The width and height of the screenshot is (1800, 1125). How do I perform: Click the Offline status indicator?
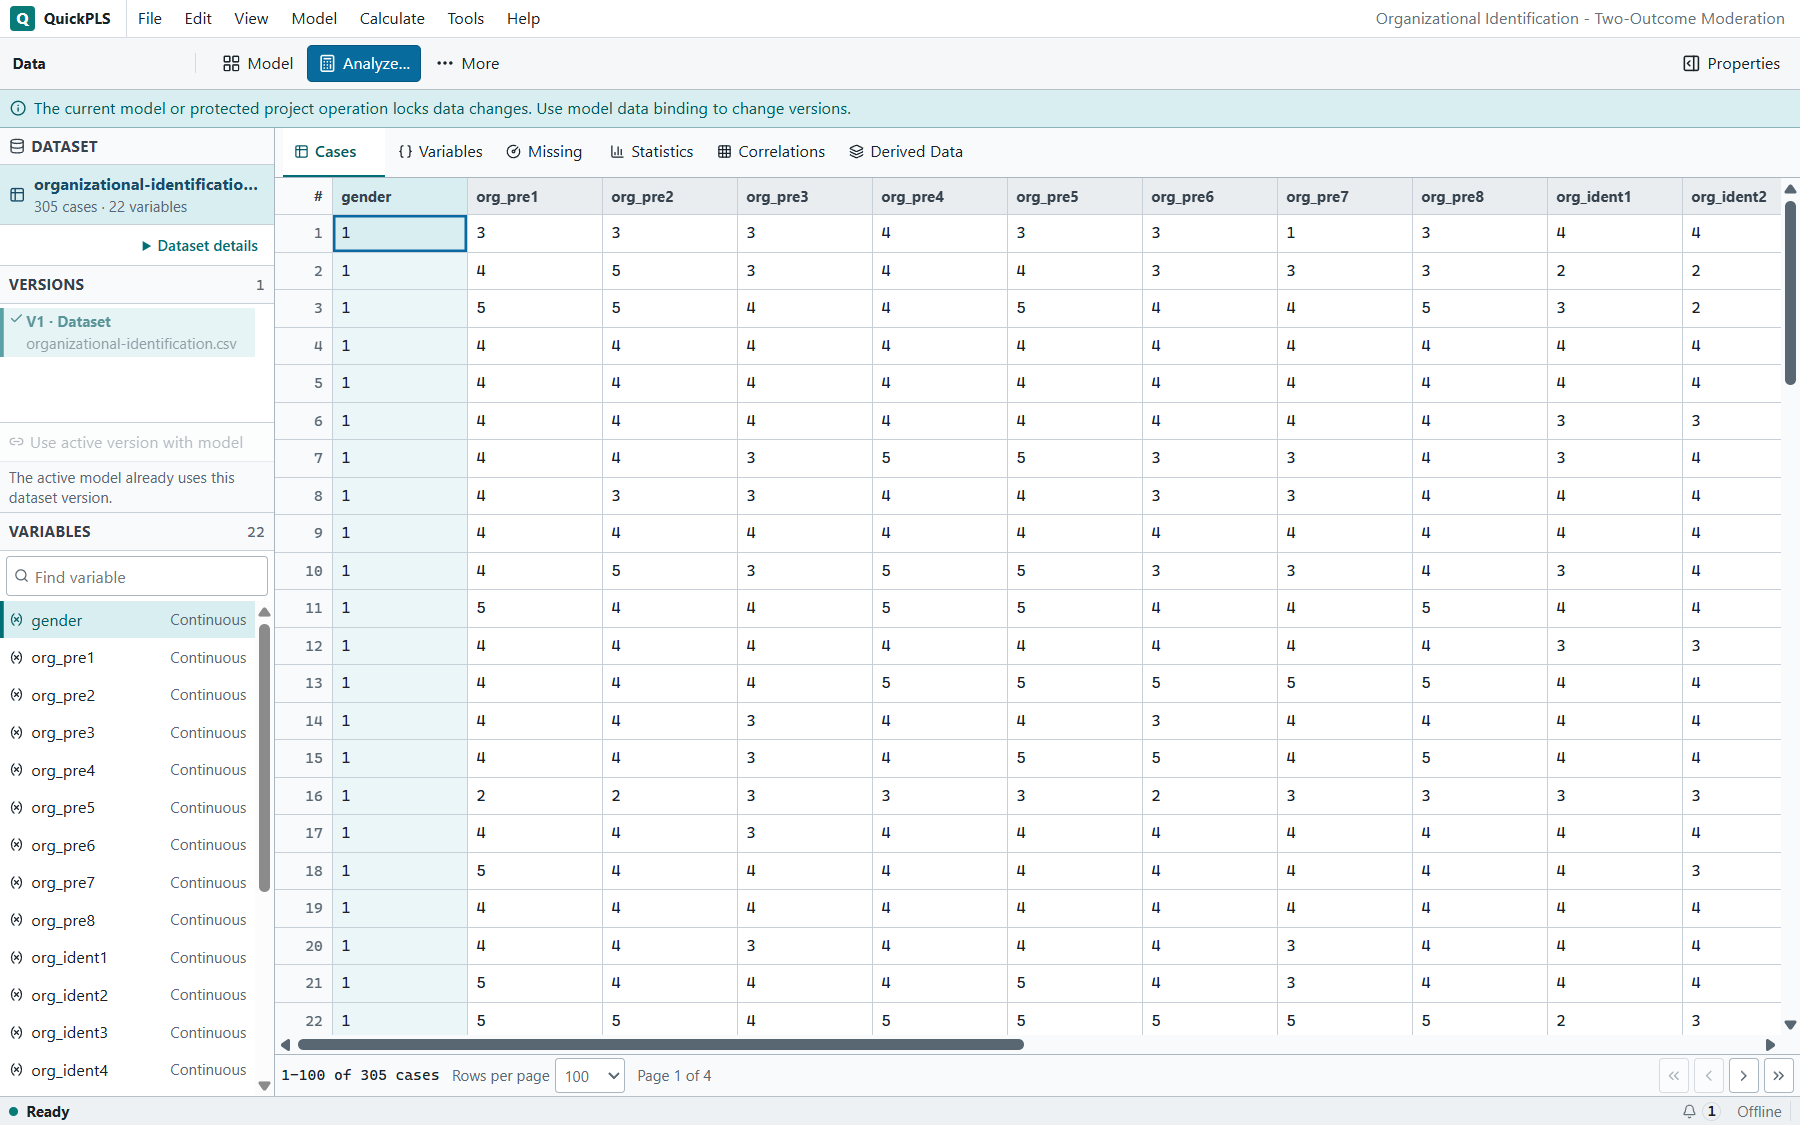(1759, 1111)
